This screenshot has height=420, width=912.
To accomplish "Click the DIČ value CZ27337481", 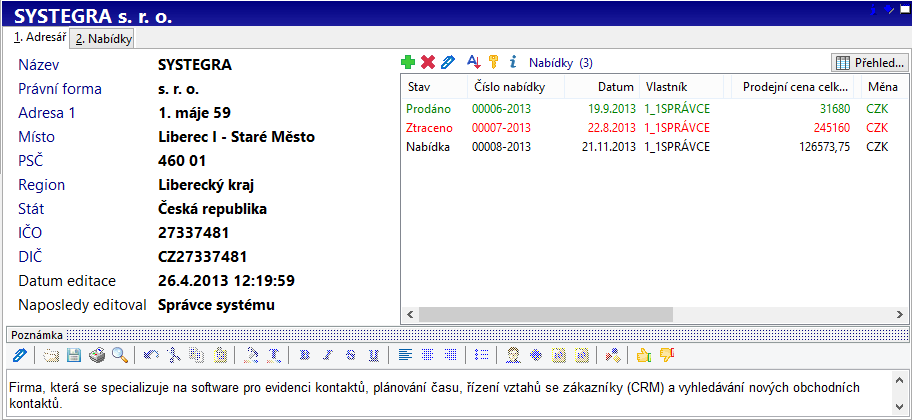I will coord(202,257).
